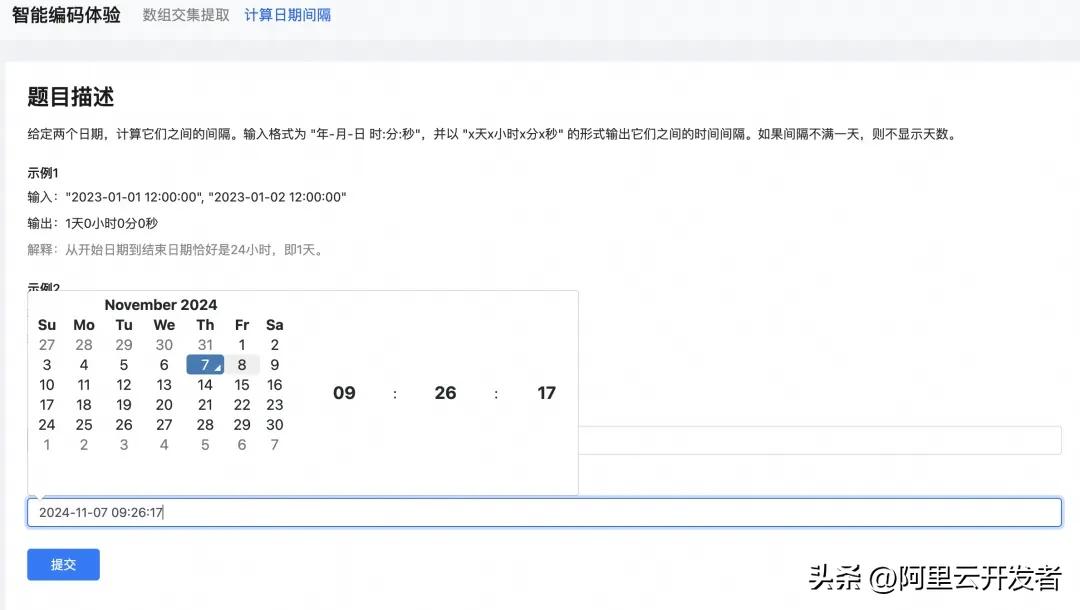Click the seconds value 17
Image resolution: width=1080 pixels, height=610 pixels.
coord(546,393)
